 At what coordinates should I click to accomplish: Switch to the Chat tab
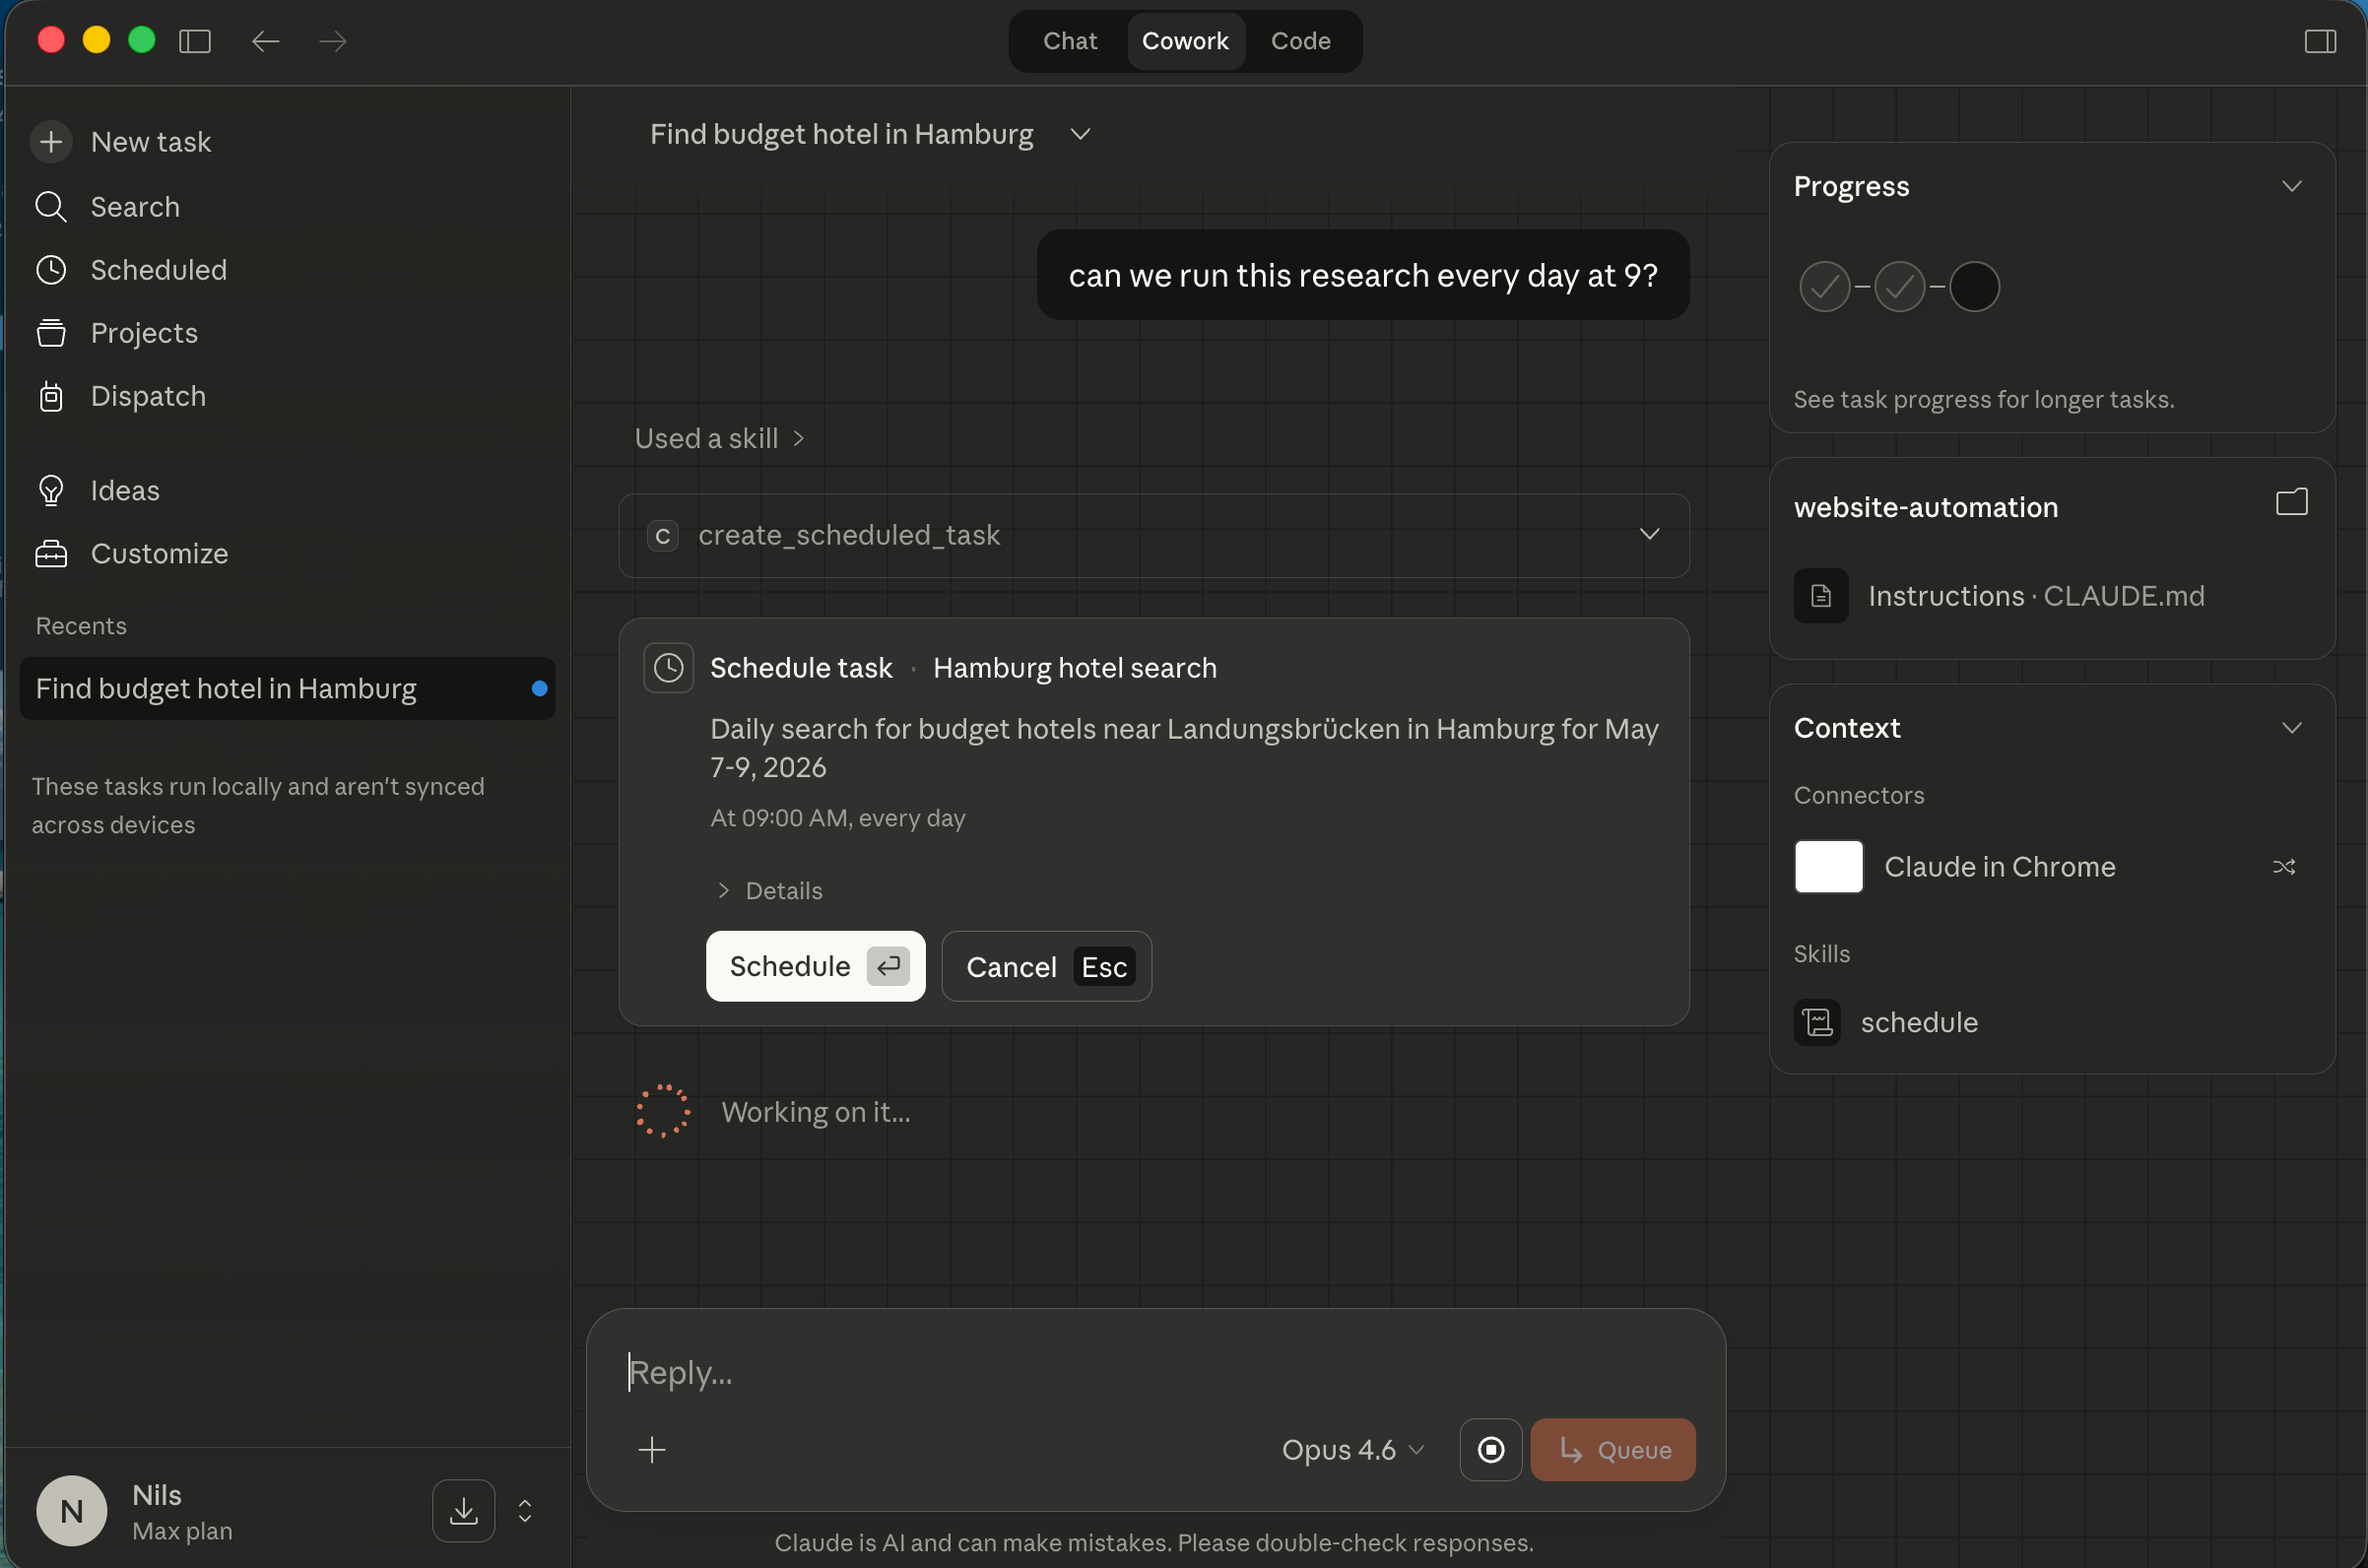click(1069, 41)
